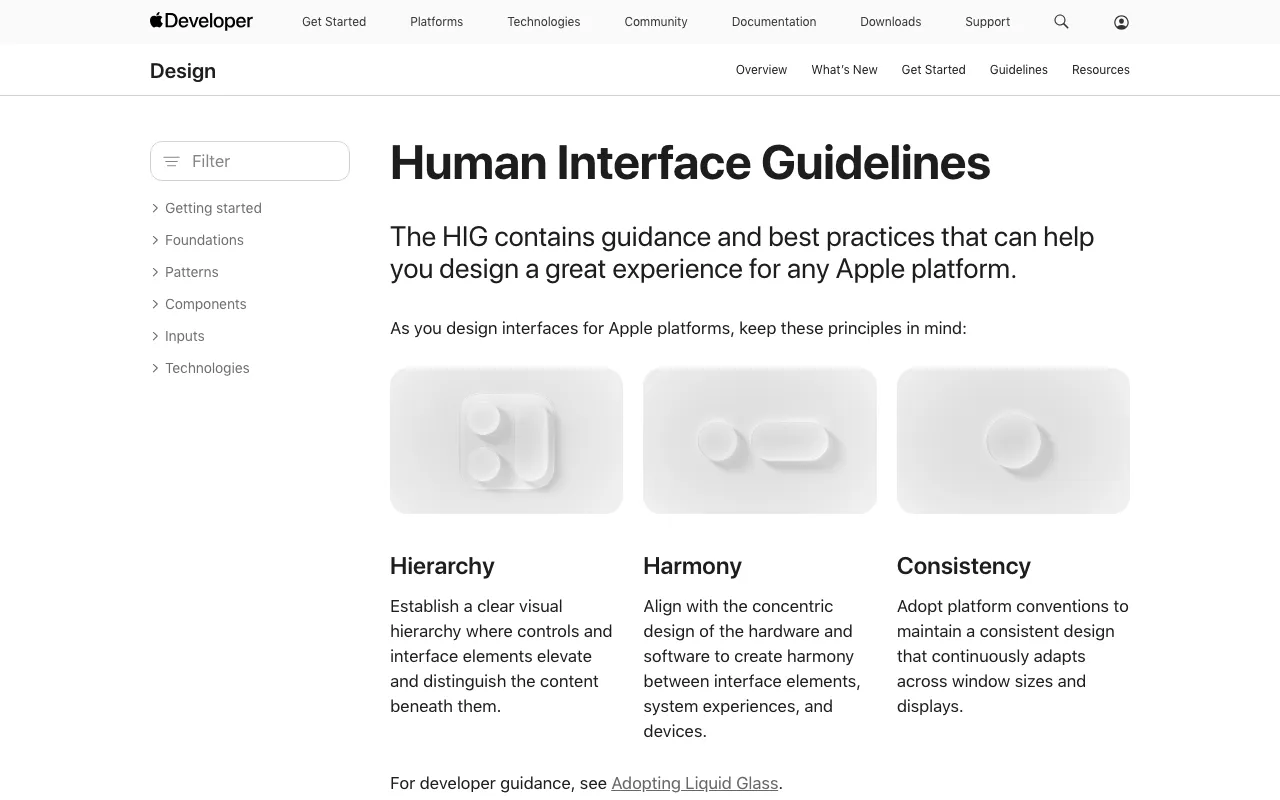Switch to Design Get Started tab
1280x800 pixels.
click(x=933, y=70)
